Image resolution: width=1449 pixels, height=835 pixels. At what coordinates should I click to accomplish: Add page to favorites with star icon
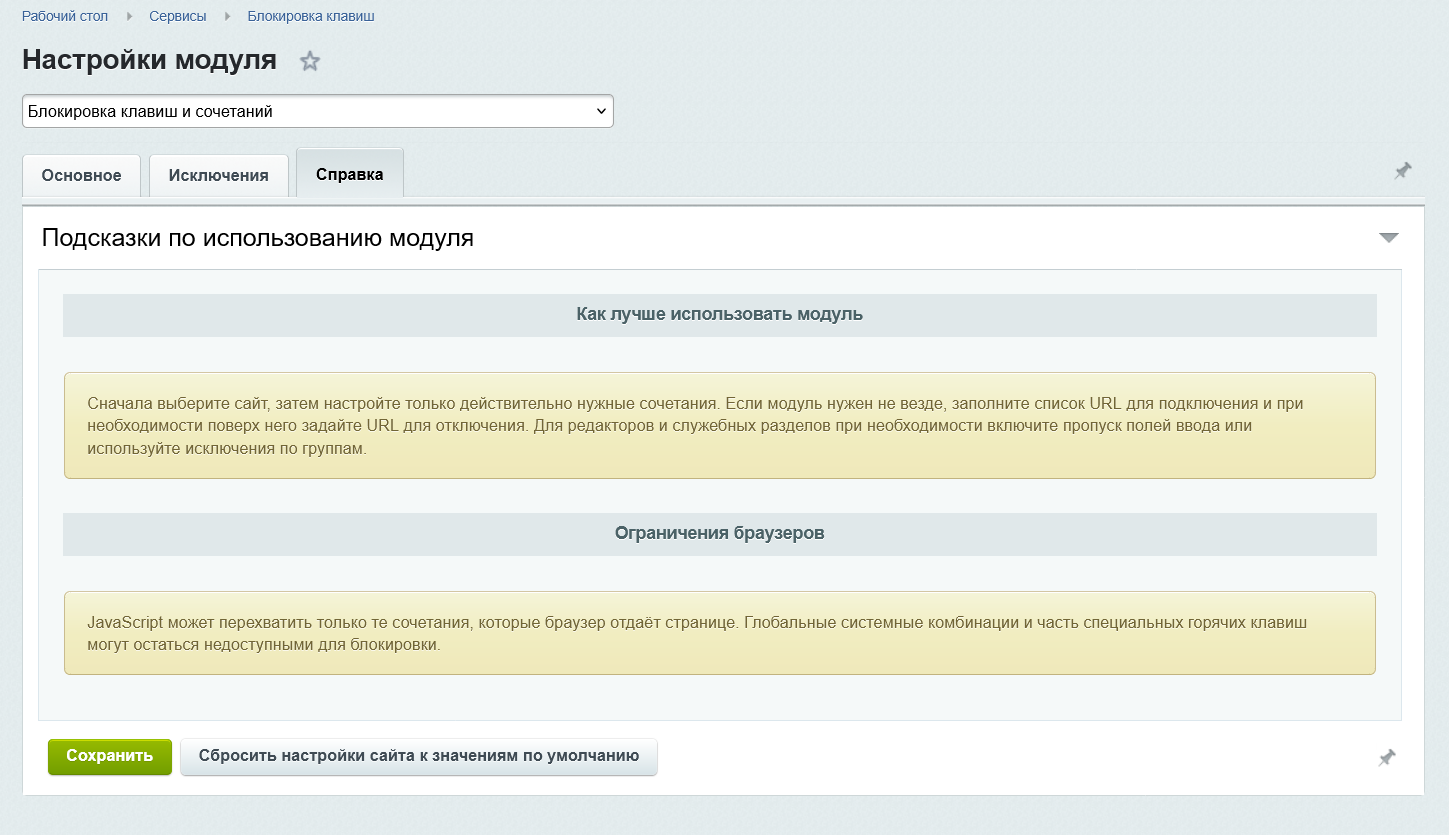click(x=310, y=61)
